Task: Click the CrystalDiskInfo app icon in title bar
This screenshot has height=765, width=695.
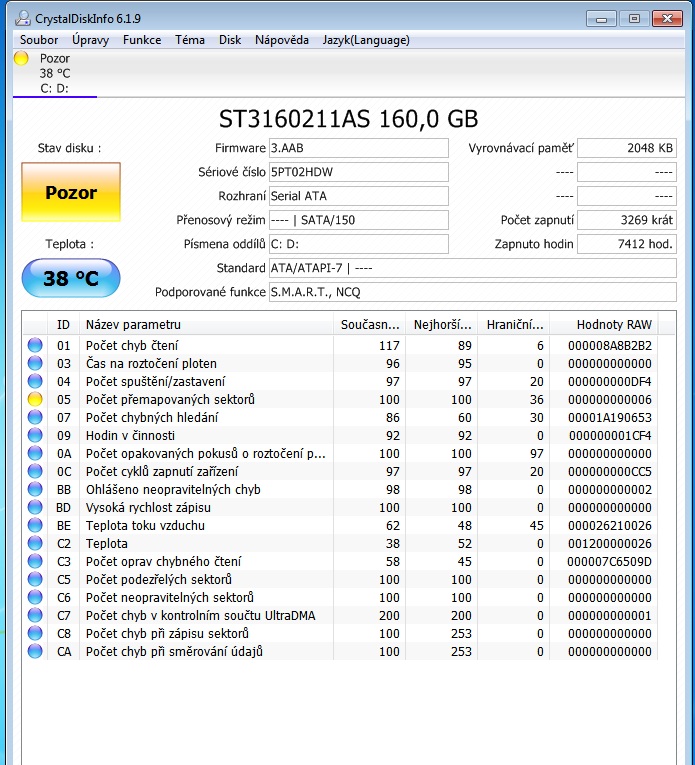Action: 22,19
